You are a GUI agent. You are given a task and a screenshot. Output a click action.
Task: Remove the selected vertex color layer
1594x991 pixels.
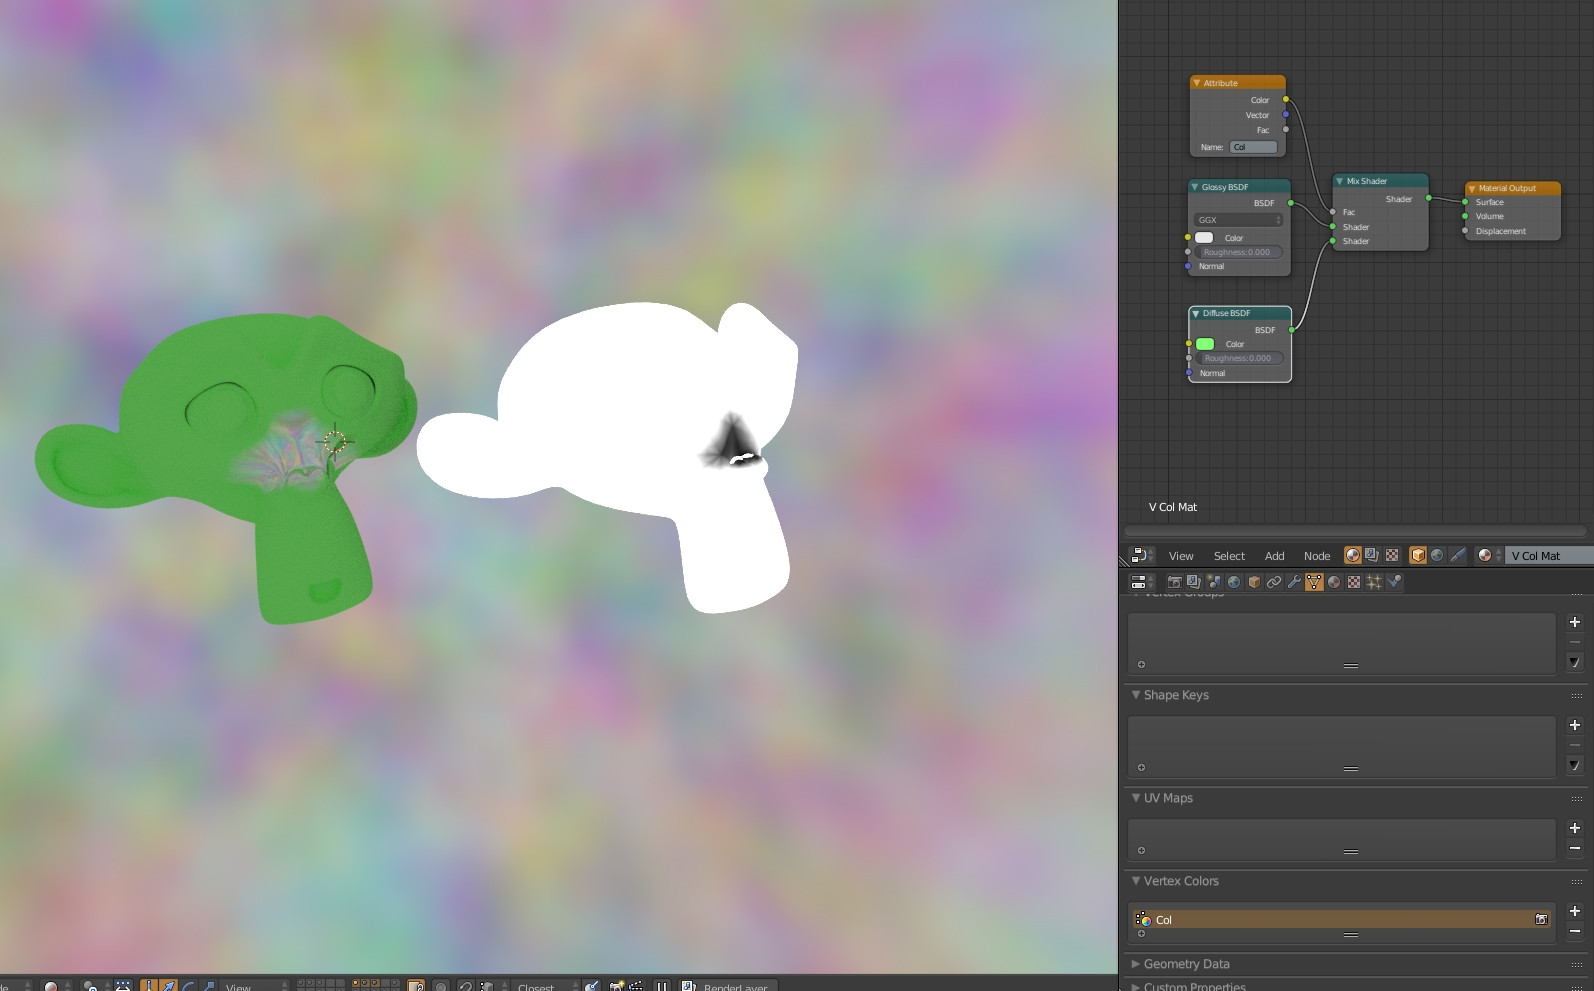[1575, 931]
